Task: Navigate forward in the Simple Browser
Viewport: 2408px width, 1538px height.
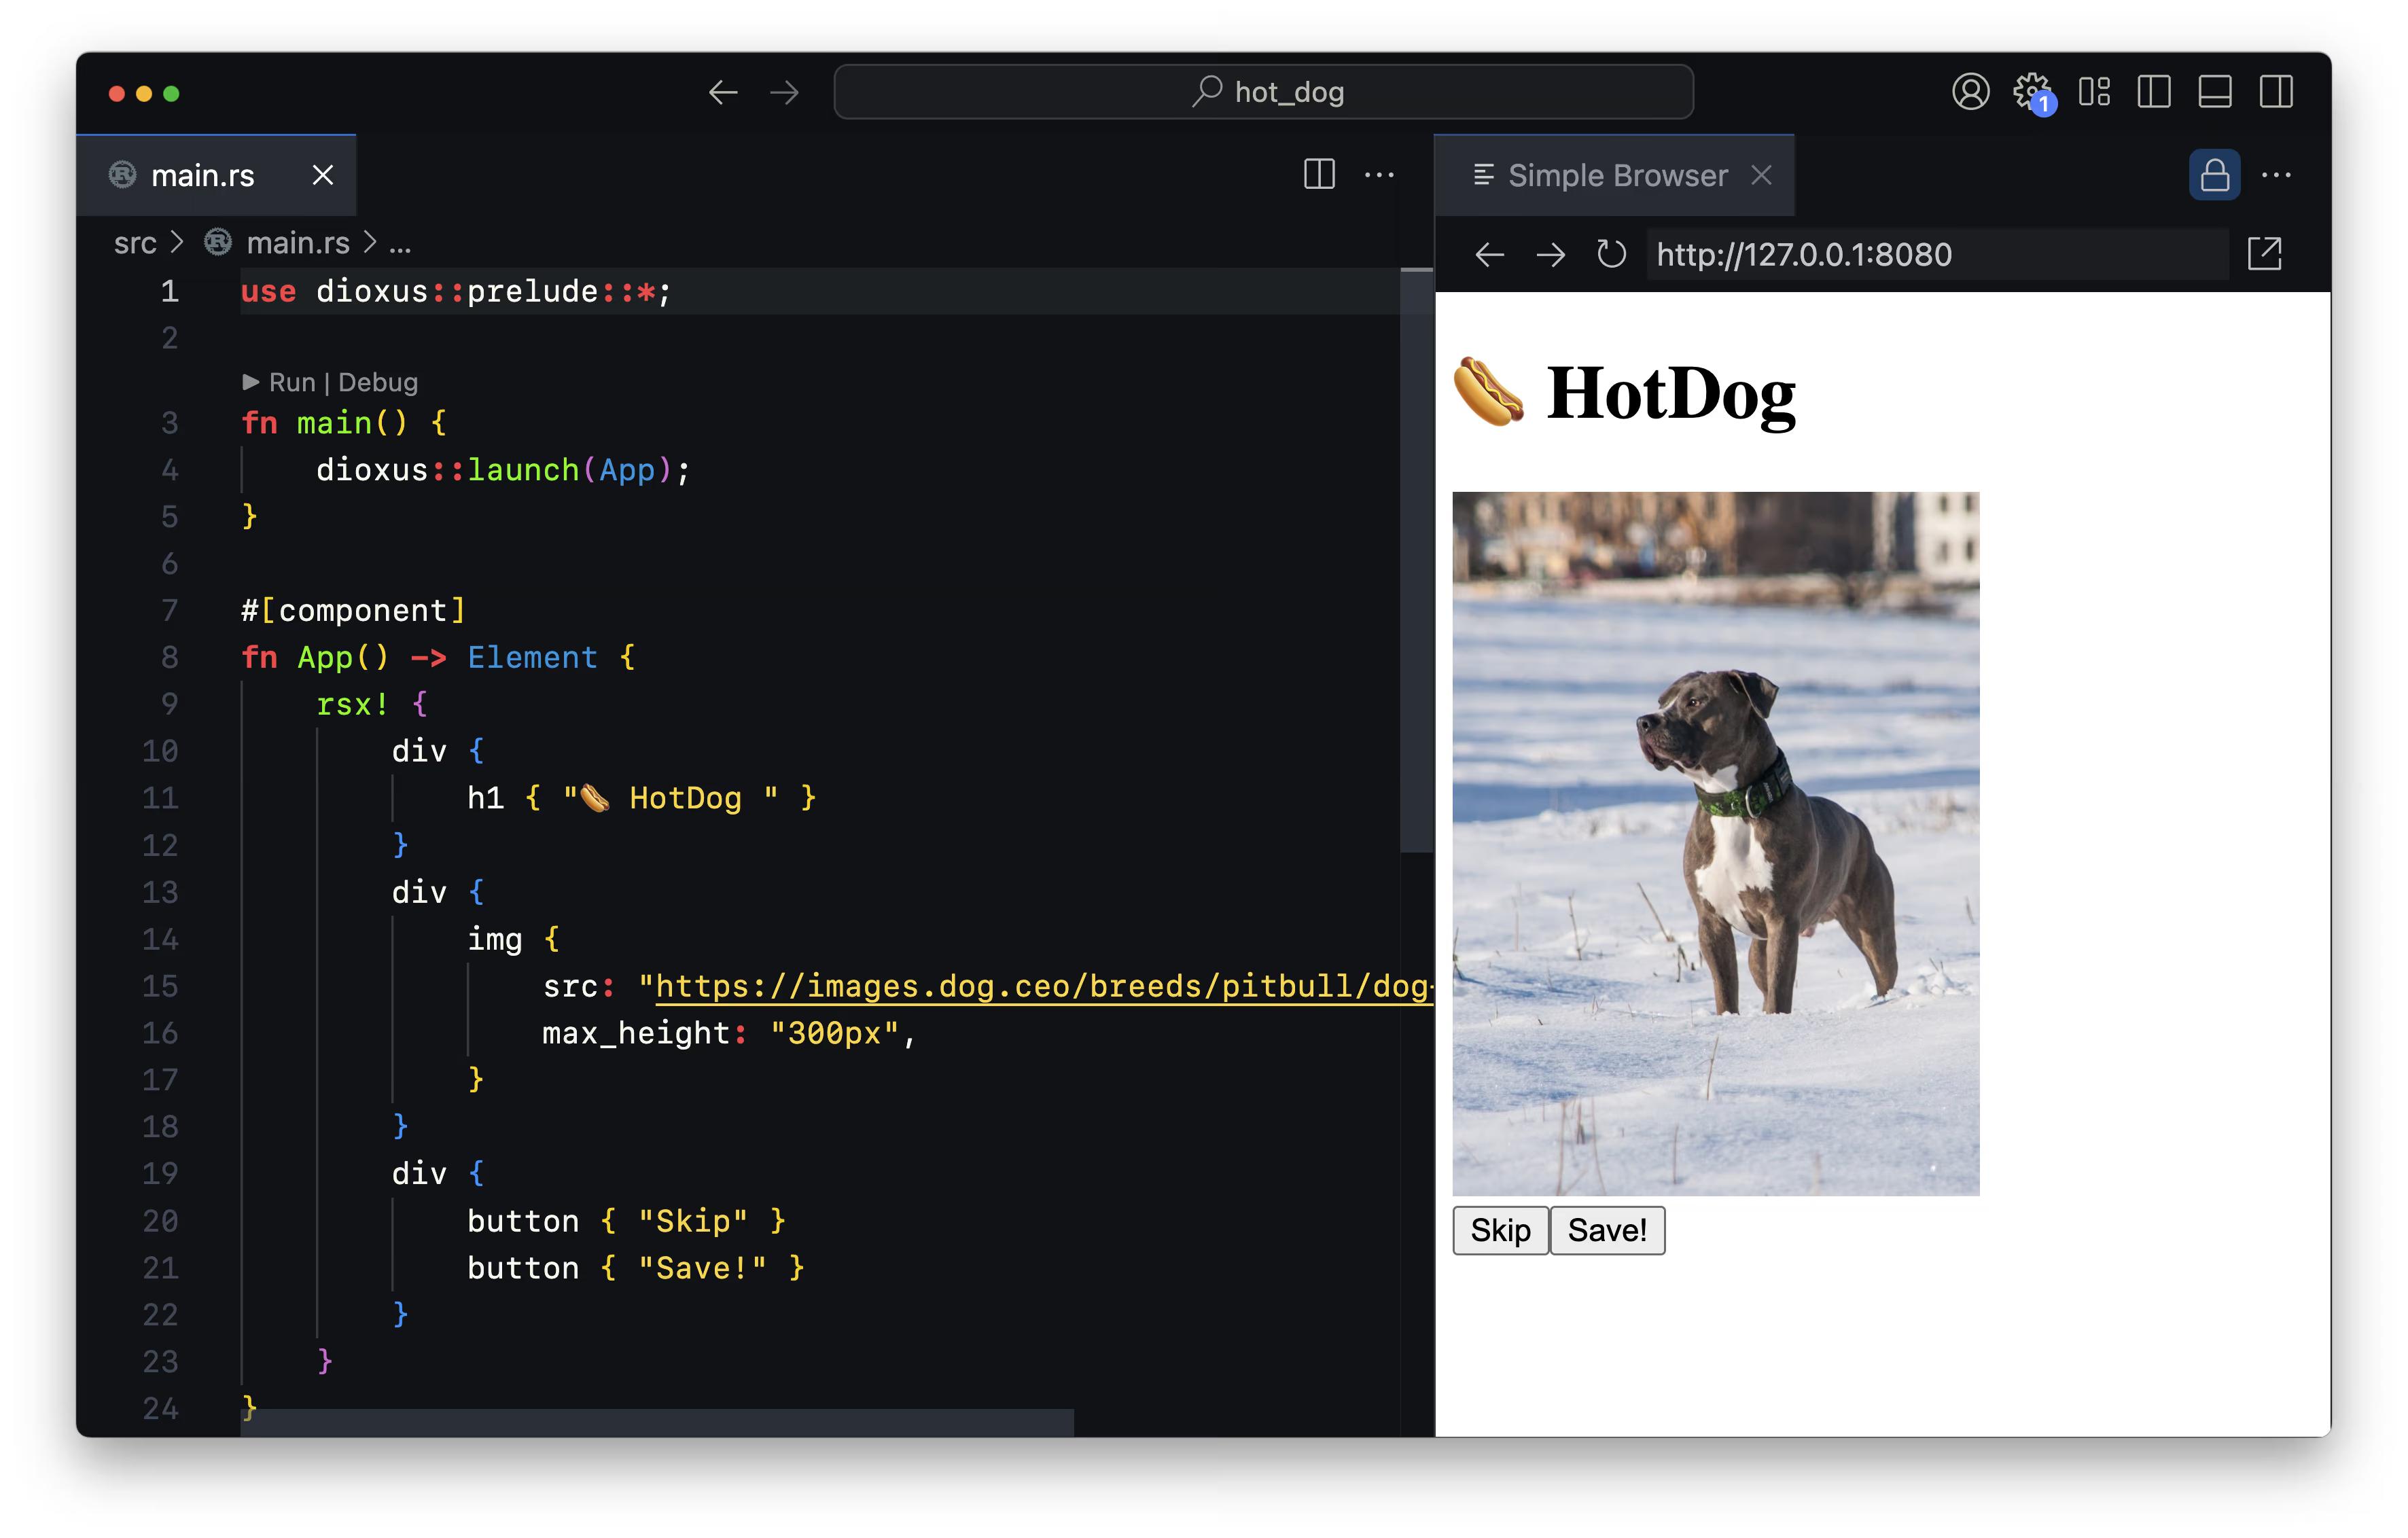Action: (x=1550, y=254)
